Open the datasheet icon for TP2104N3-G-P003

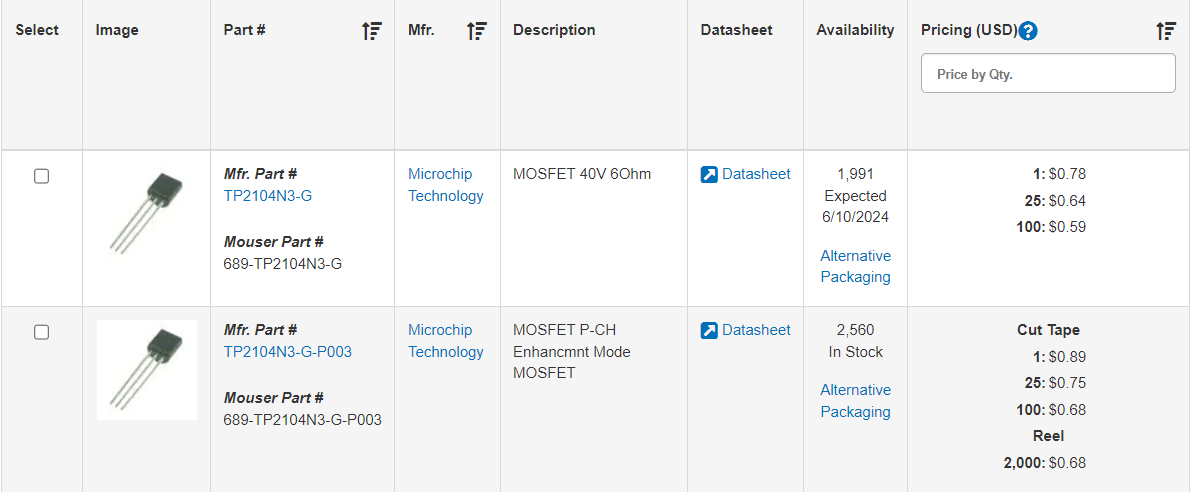709,331
